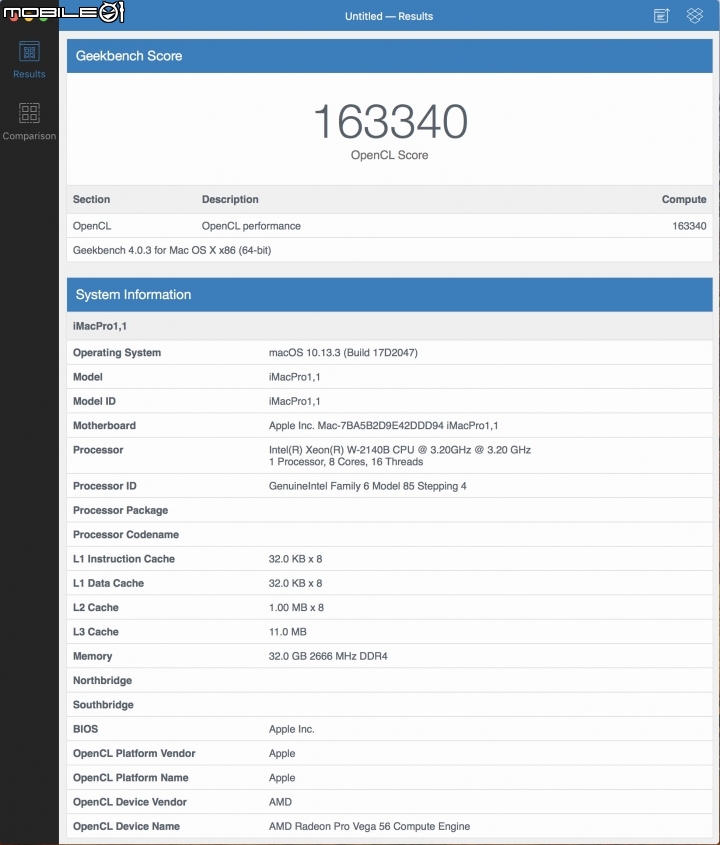The image size is (720, 845).
Task: Click the upload results toolbar icon
Action: tap(661, 16)
